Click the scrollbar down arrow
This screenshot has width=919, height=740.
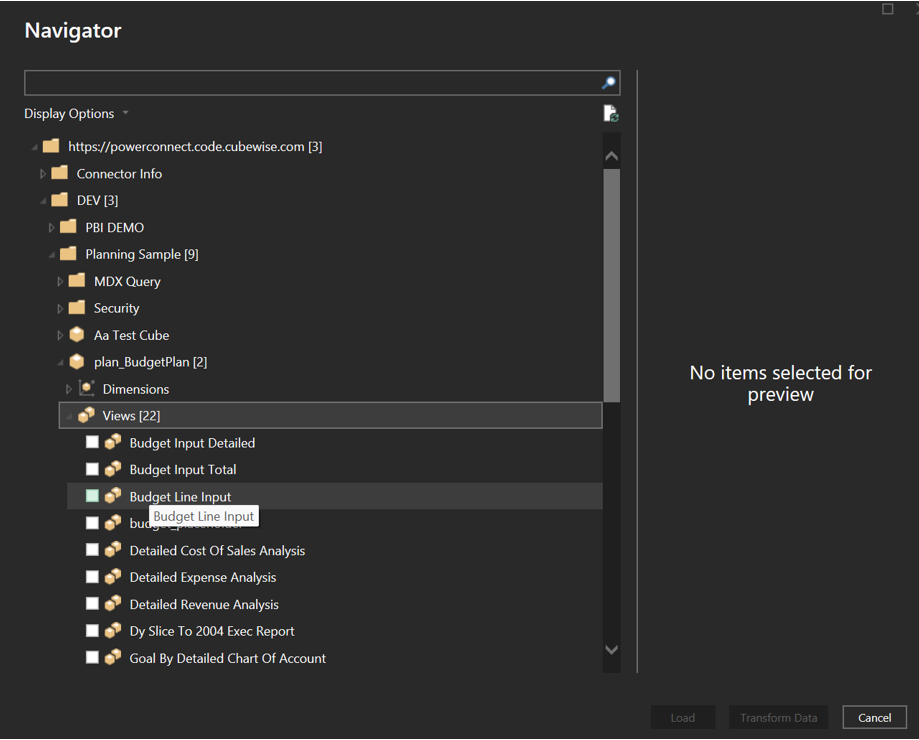[x=611, y=650]
